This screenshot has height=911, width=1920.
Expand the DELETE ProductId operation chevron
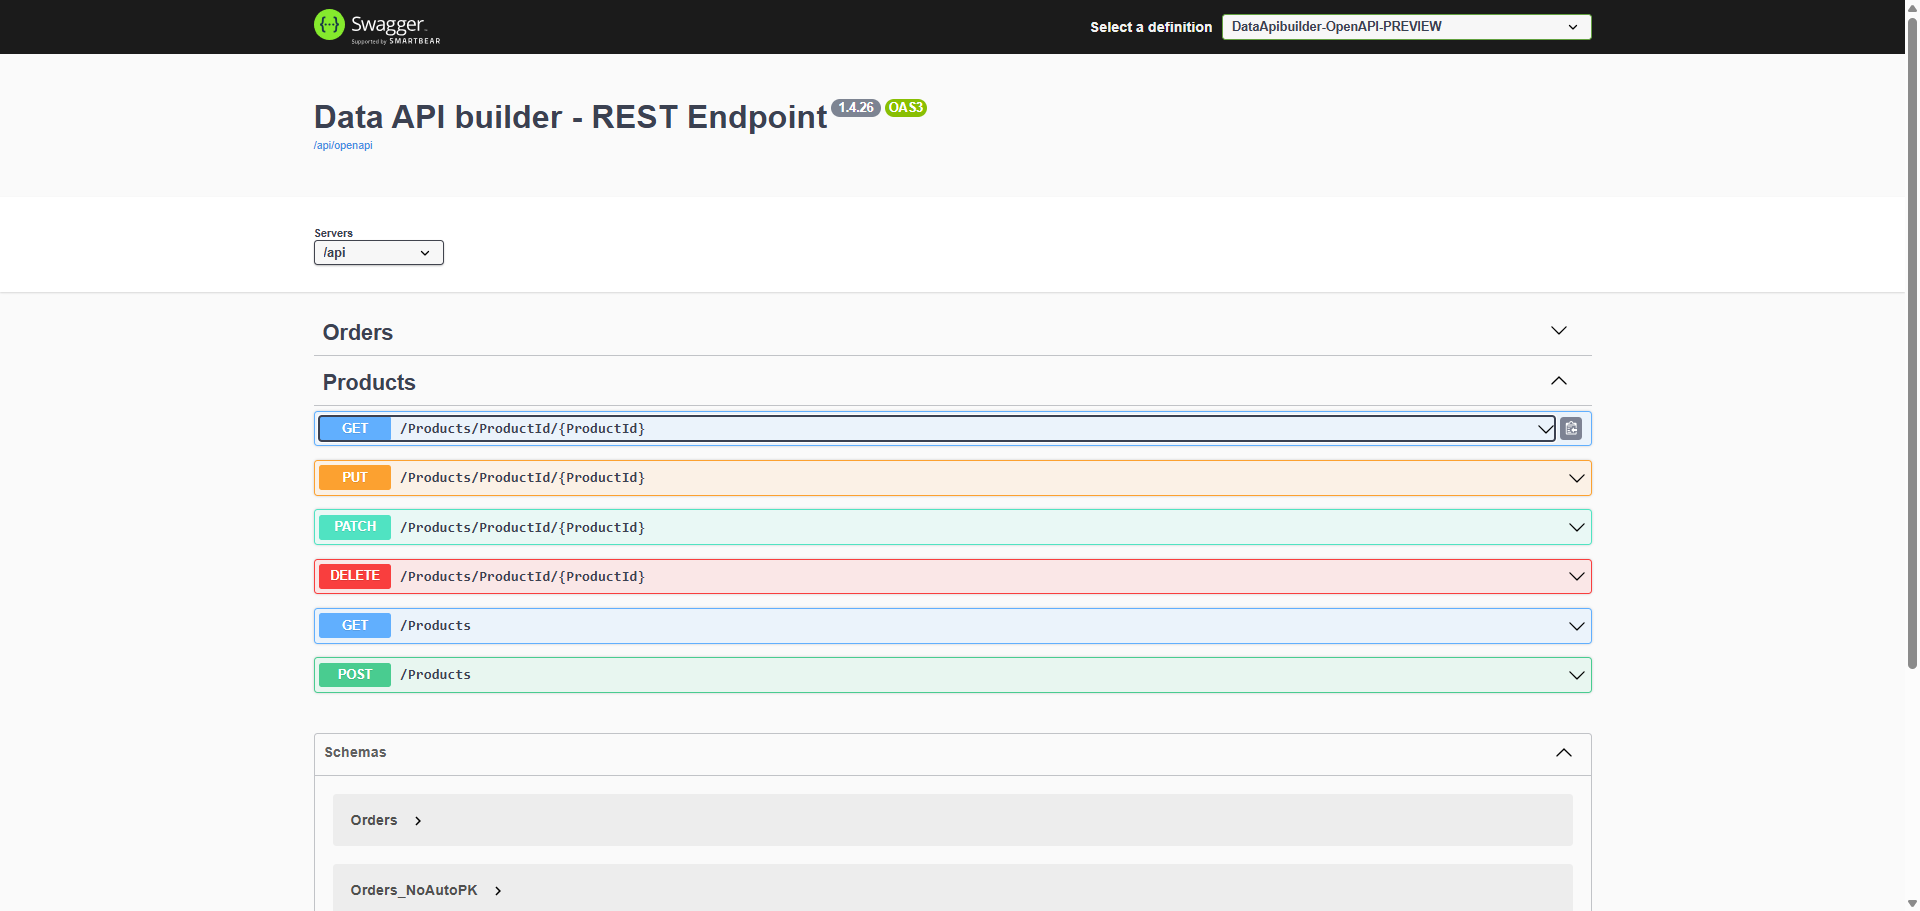pos(1576,577)
